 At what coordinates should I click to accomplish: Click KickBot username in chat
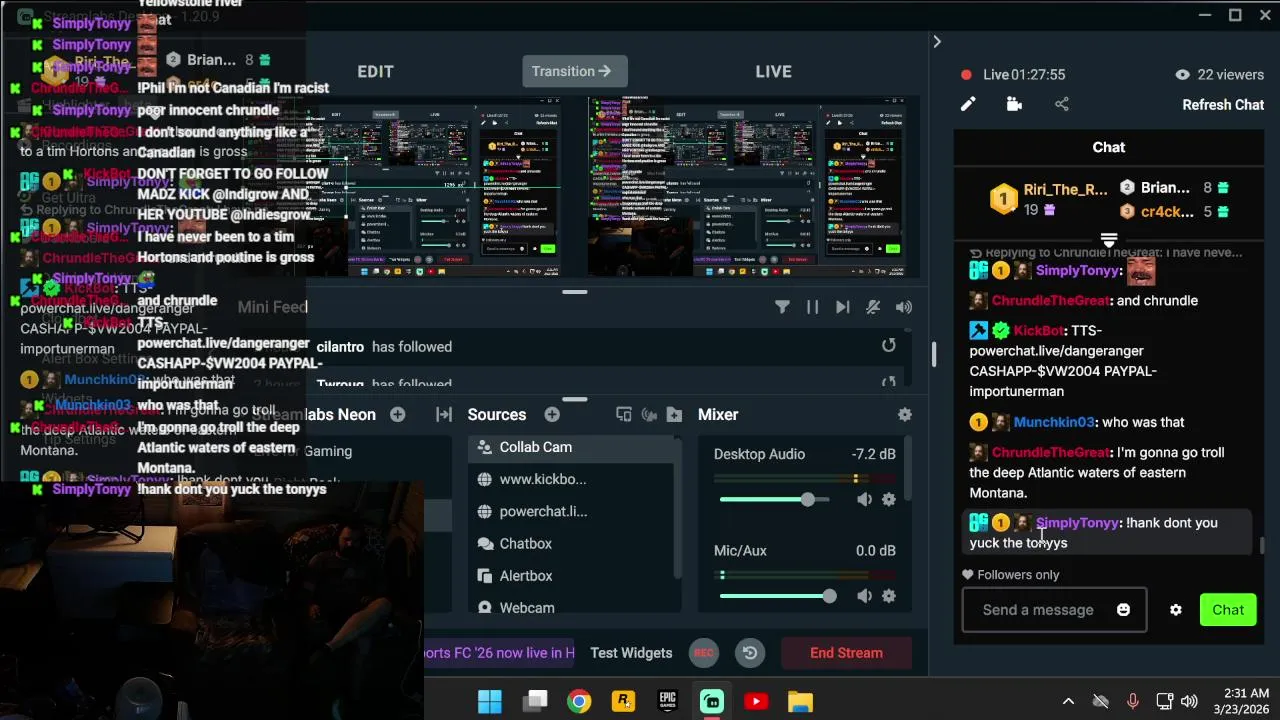tap(1039, 330)
